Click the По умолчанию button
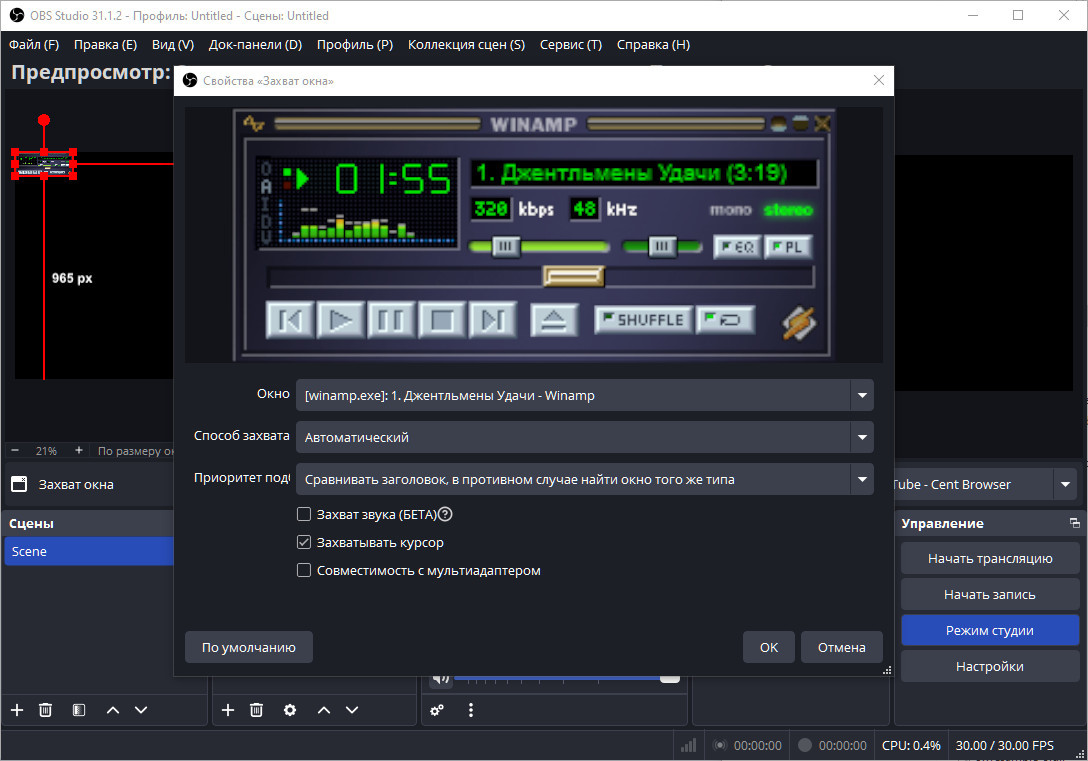The width and height of the screenshot is (1088, 761). pos(248,647)
